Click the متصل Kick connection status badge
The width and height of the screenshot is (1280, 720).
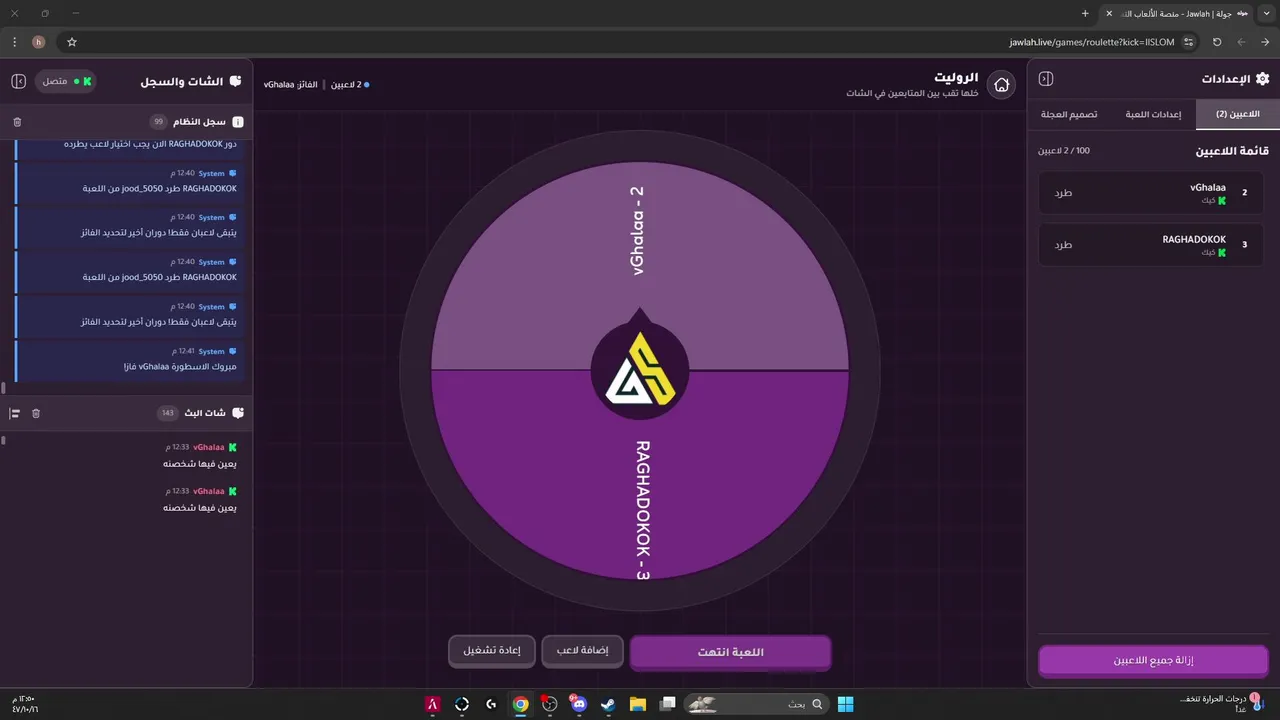tap(66, 80)
